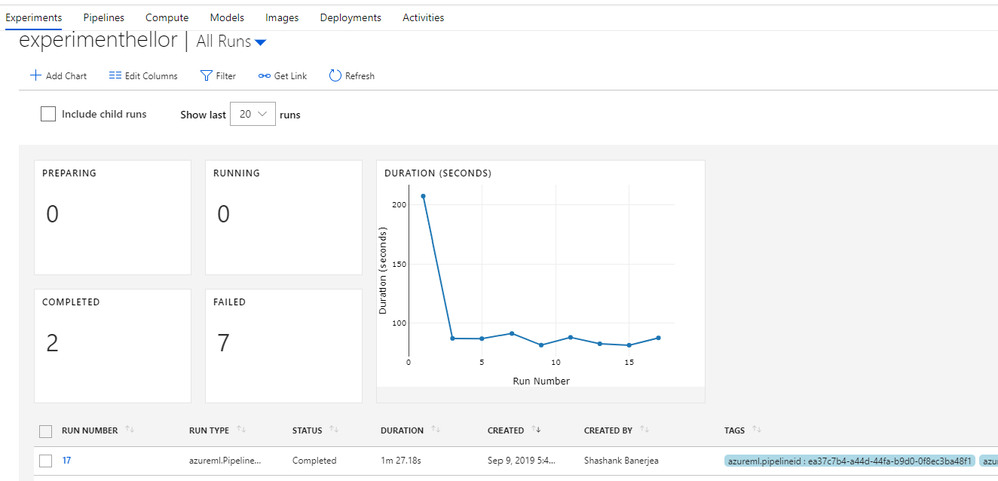Sort by Created column arrows
The height and width of the screenshot is (481, 998).
coord(536,430)
